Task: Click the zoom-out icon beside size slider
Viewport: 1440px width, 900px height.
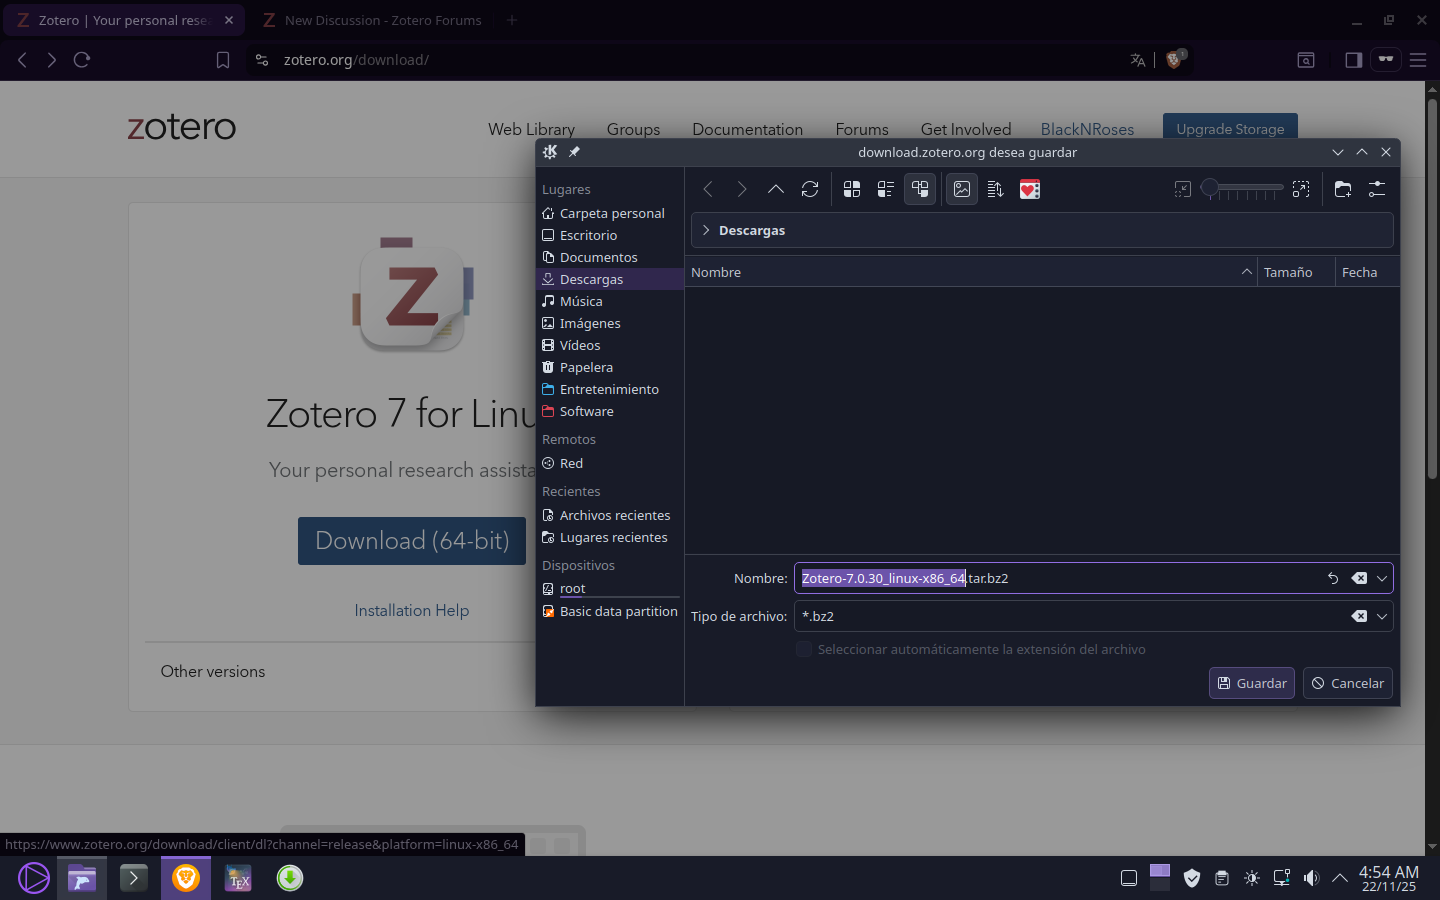Action: click(1183, 189)
